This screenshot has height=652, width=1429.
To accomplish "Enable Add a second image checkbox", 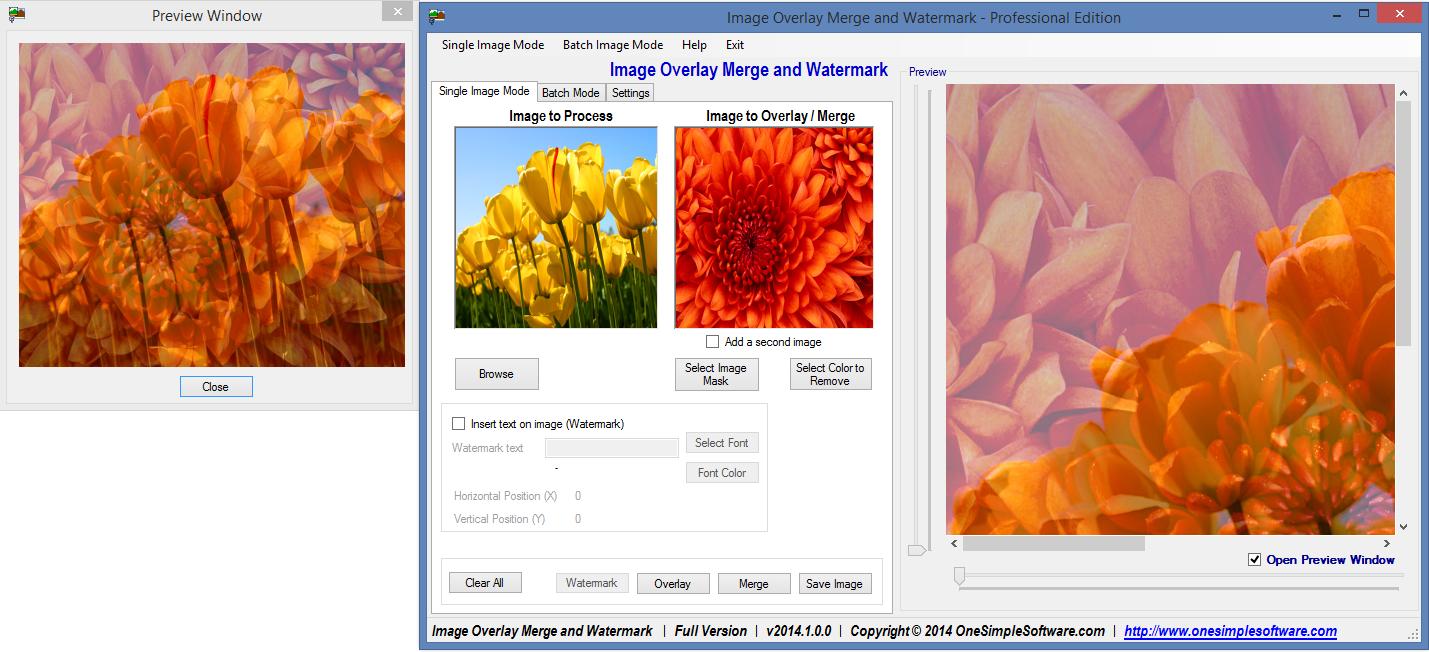I will pos(712,342).
